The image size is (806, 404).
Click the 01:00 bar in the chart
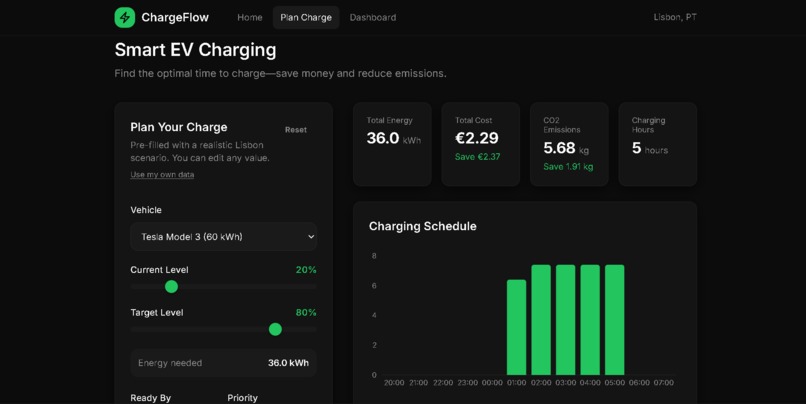tap(517, 327)
